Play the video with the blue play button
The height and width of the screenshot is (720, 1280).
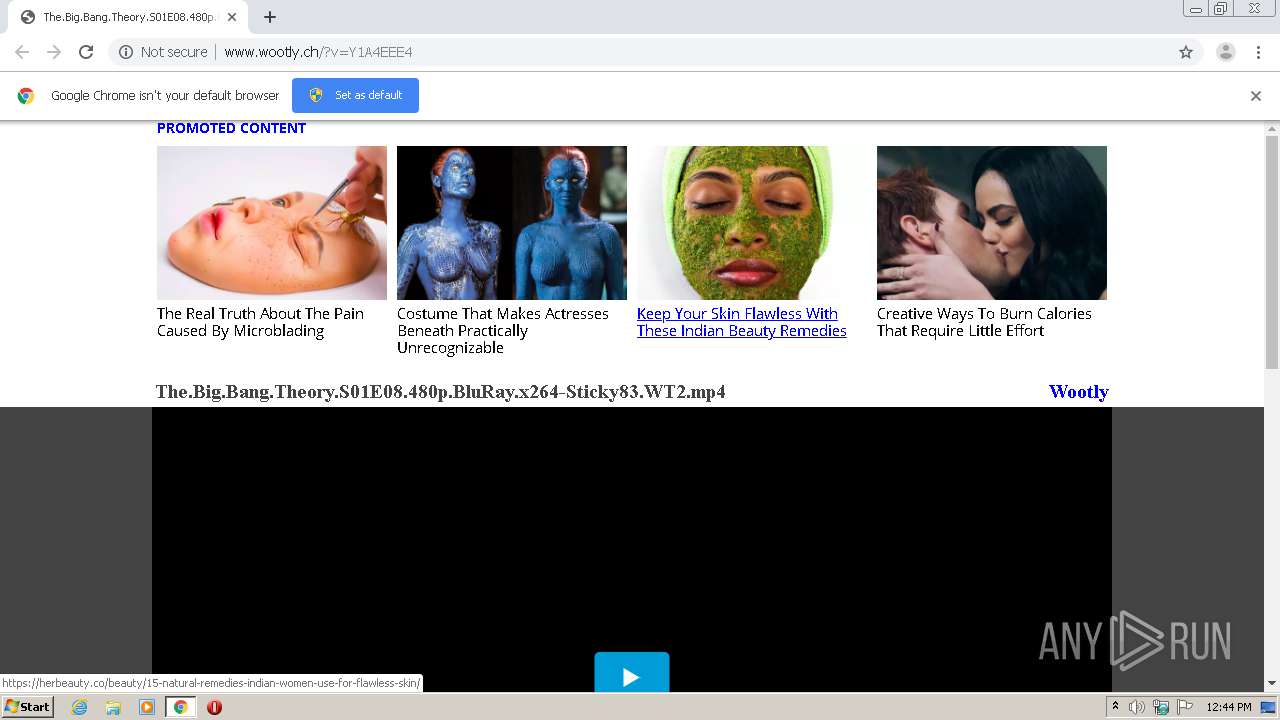(632, 673)
